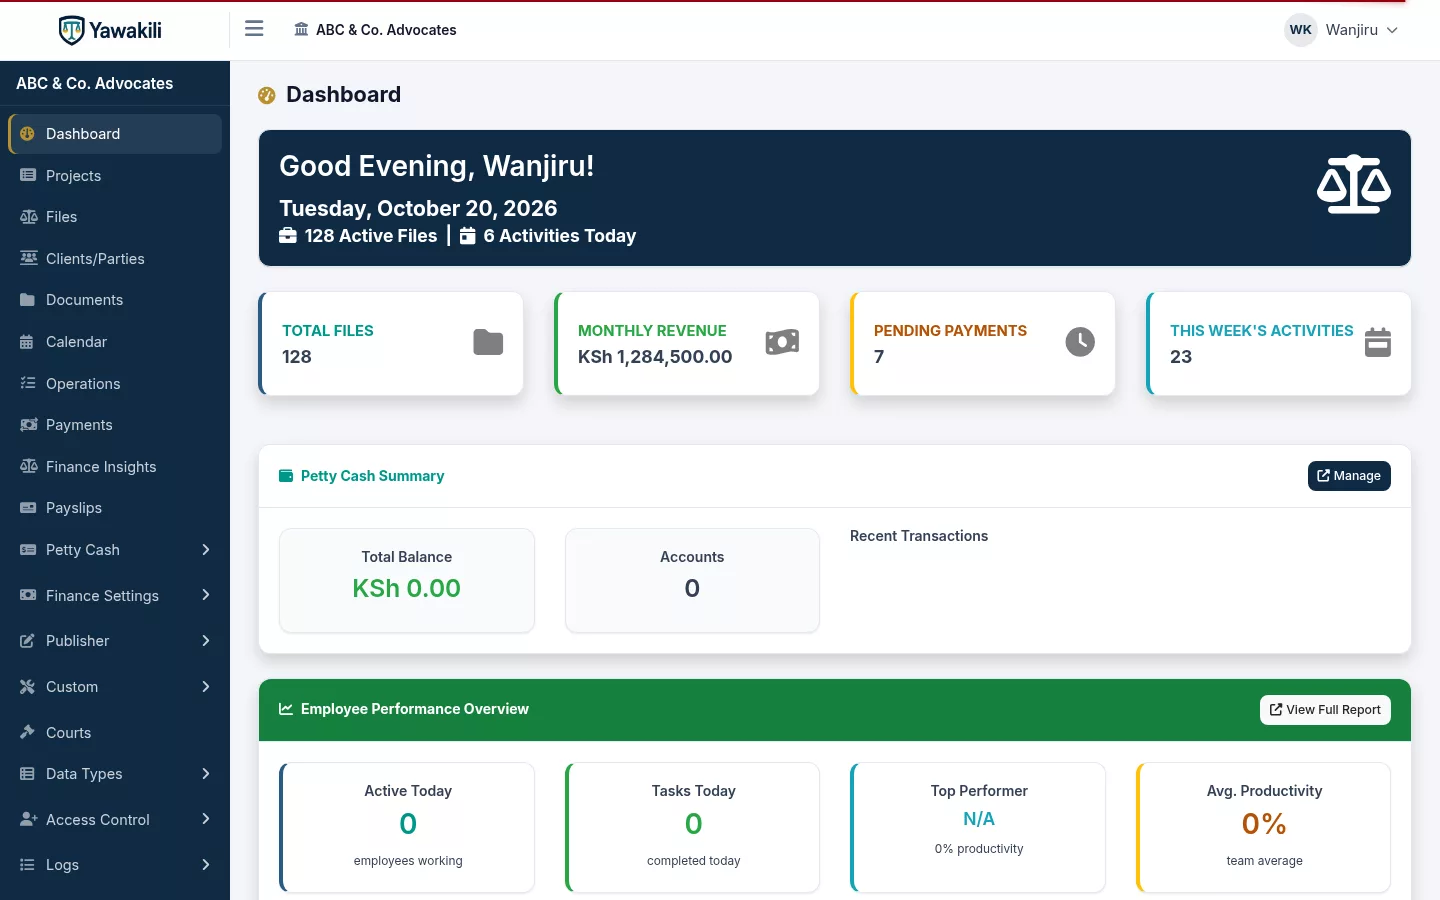Click the Courts gavel icon

28,732
